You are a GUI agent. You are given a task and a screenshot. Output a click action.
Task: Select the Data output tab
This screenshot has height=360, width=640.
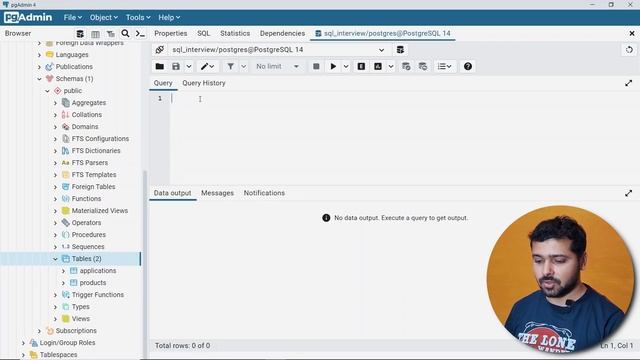click(x=172, y=193)
